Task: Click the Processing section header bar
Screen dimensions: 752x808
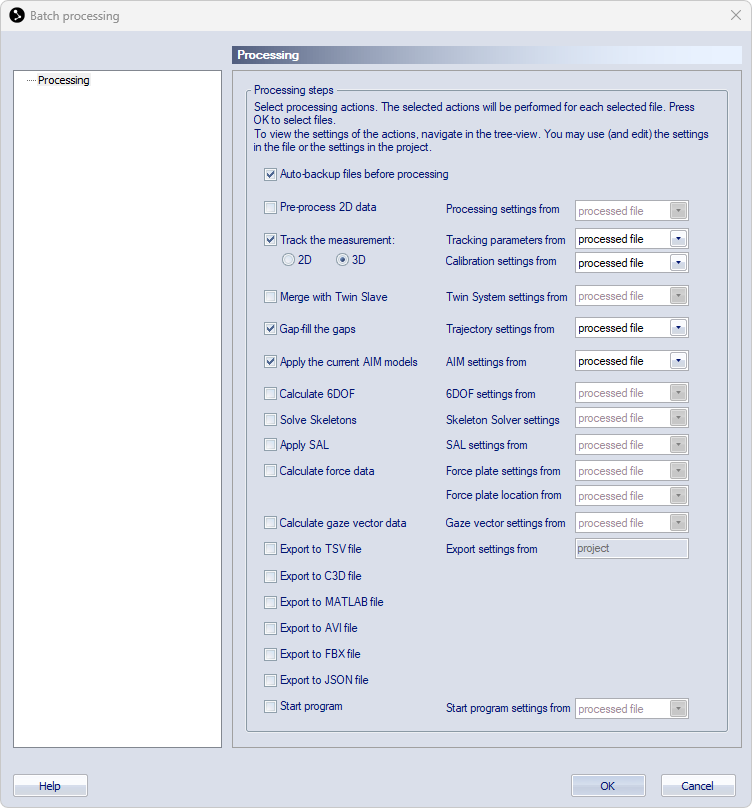Action: [x=487, y=55]
